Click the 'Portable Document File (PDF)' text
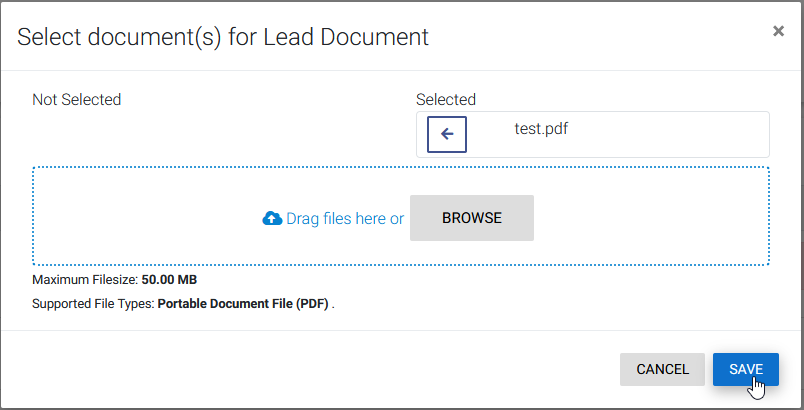This screenshot has width=804, height=410. (243, 304)
